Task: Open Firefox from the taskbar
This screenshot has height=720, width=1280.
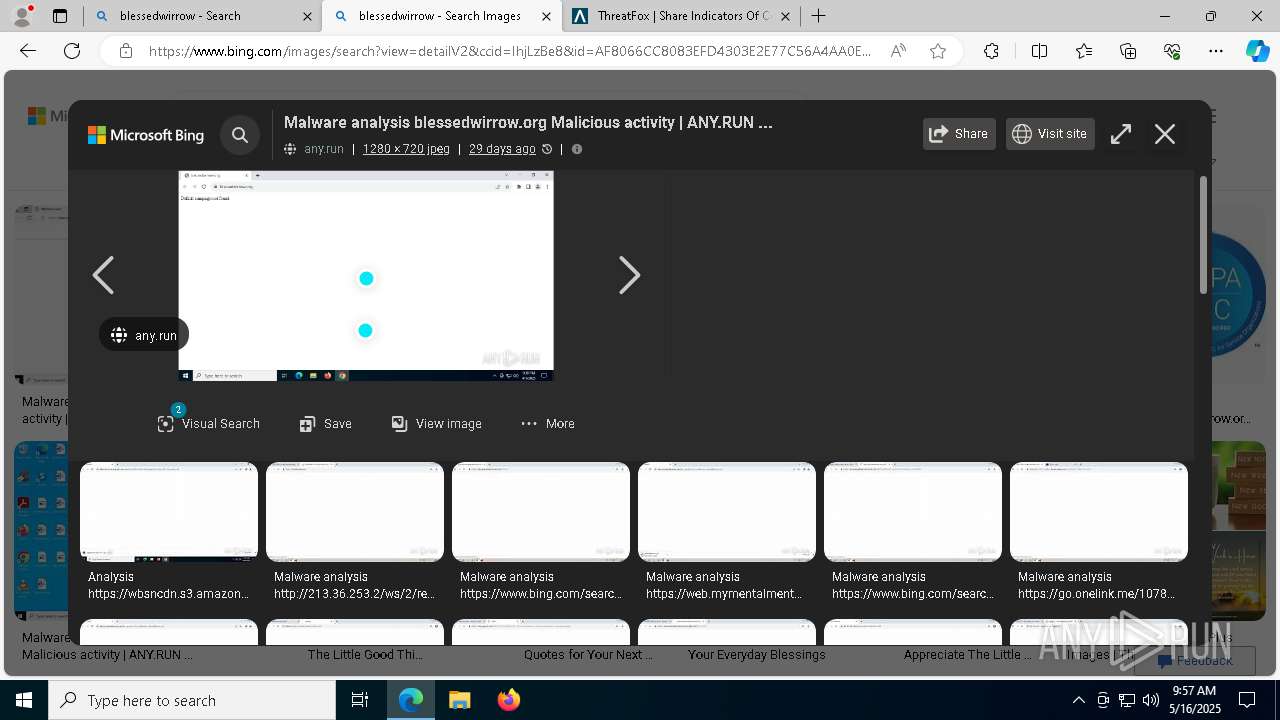Action: [x=508, y=700]
